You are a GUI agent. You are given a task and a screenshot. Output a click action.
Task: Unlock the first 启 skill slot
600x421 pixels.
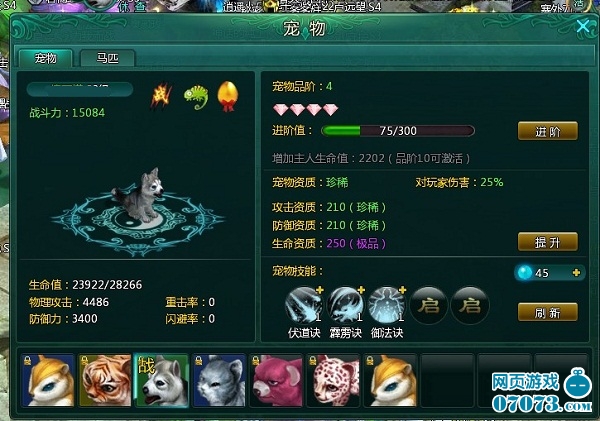pos(429,306)
